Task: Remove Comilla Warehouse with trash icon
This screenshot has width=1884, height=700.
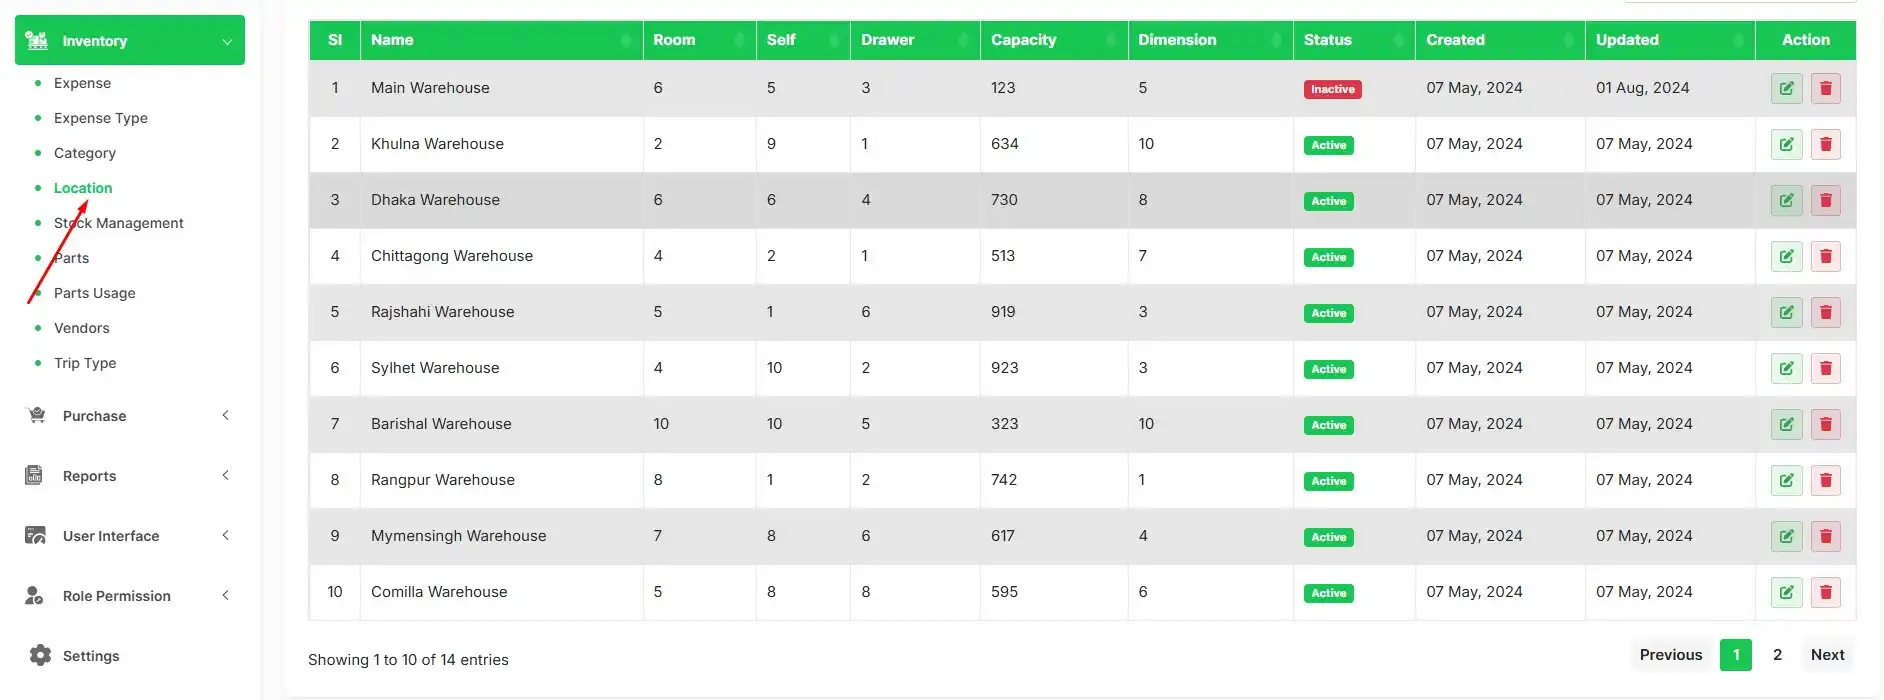Action: [1825, 592]
